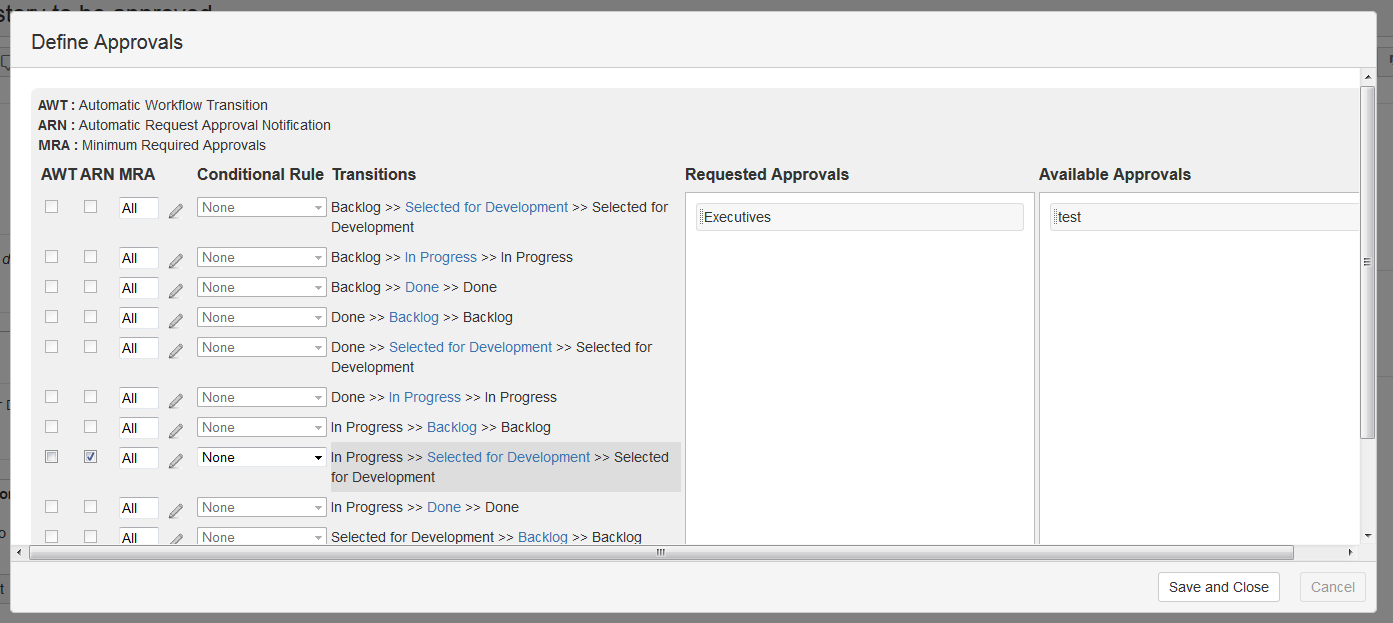Viewport: 1393px width, 623px height.
Task: Click Save and Close button
Action: pyautogui.click(x=1218, y=587)
